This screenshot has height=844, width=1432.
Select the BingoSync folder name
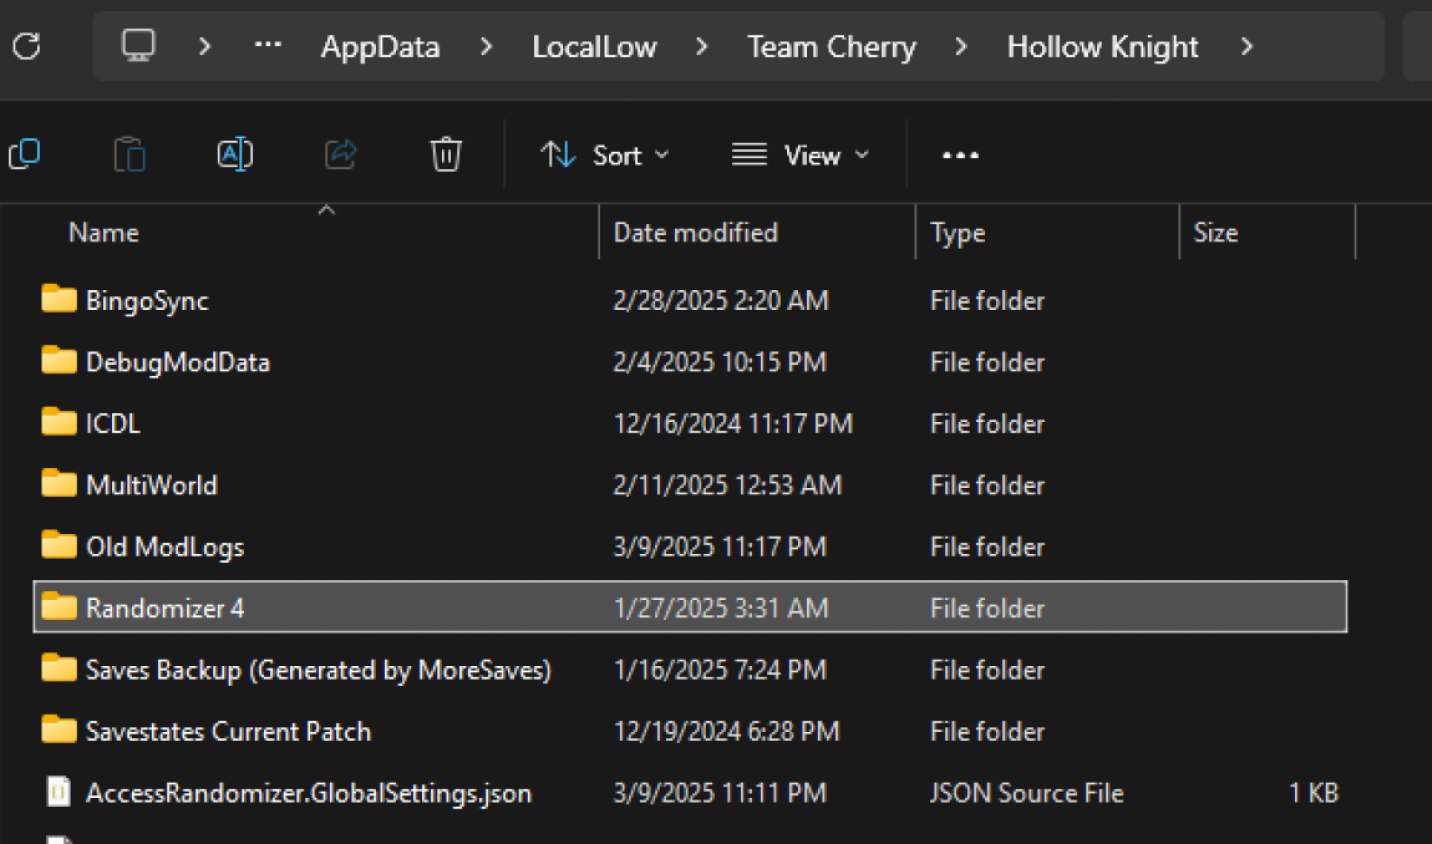click(147, 300)
